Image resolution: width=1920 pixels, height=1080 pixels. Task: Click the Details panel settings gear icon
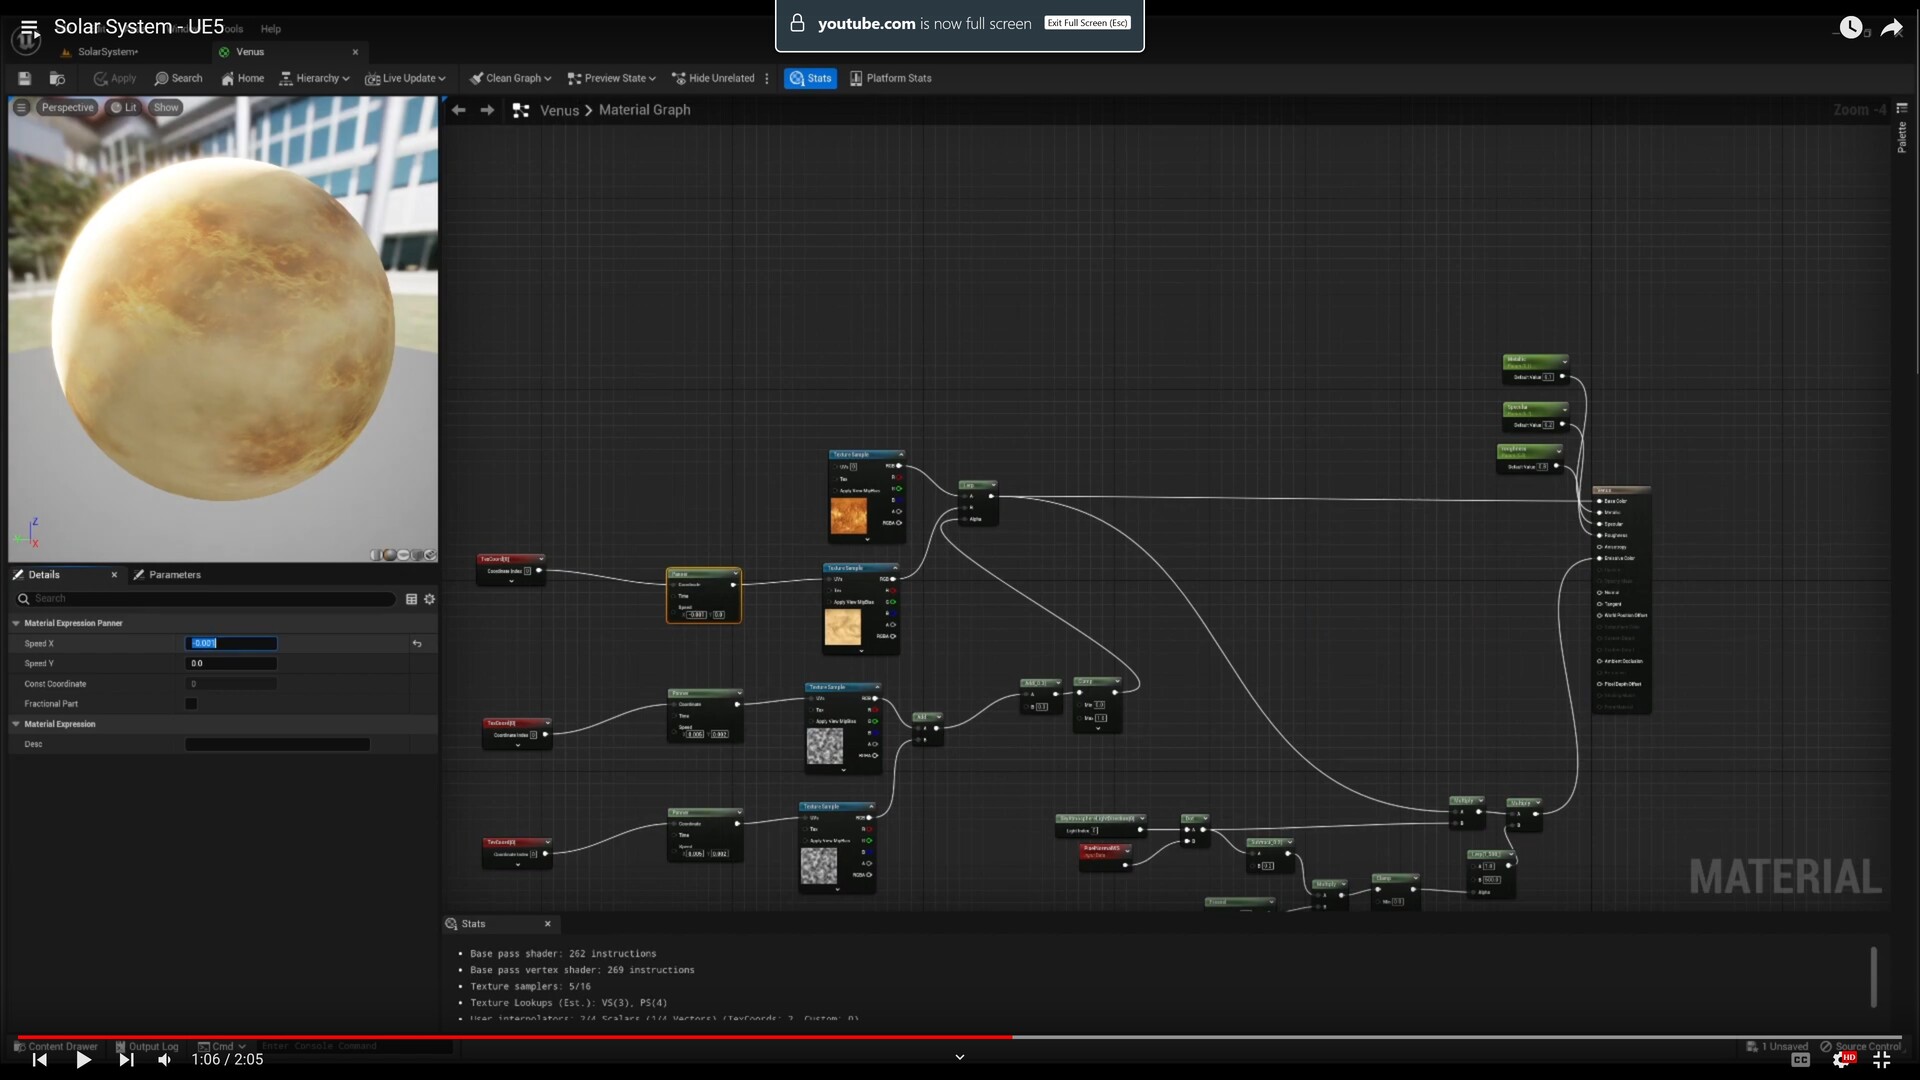click(429, 598)
